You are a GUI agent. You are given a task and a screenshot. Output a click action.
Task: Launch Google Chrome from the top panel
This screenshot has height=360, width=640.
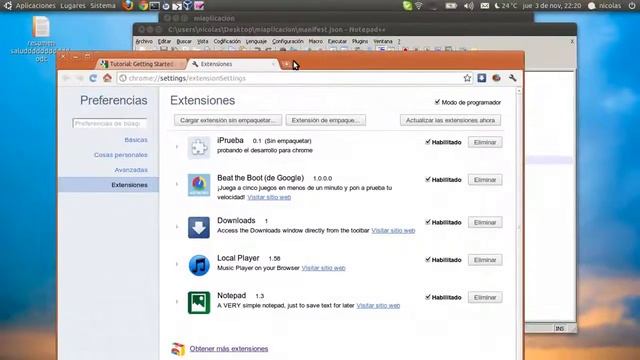142,5
